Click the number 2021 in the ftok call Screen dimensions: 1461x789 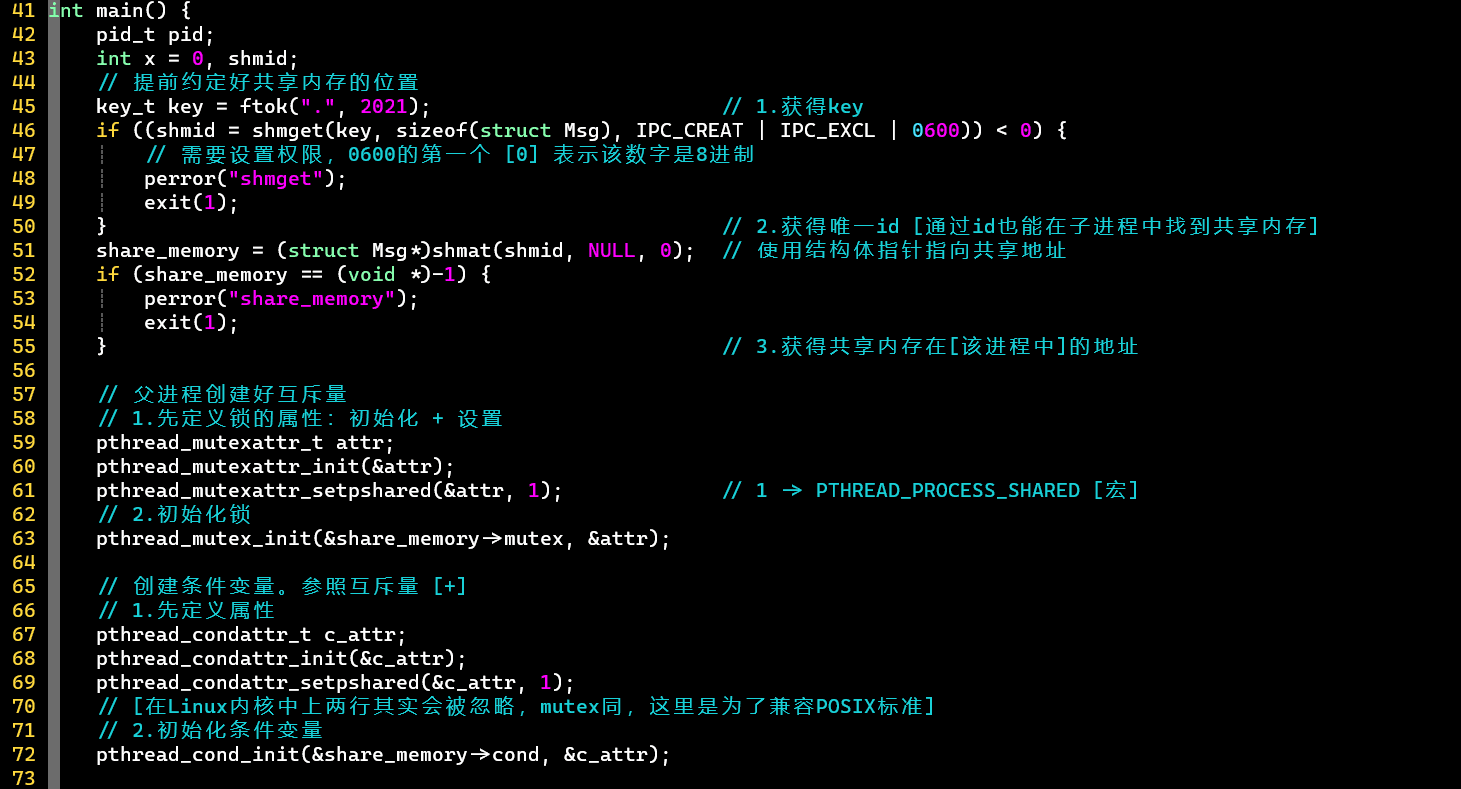tap(384, 107)
